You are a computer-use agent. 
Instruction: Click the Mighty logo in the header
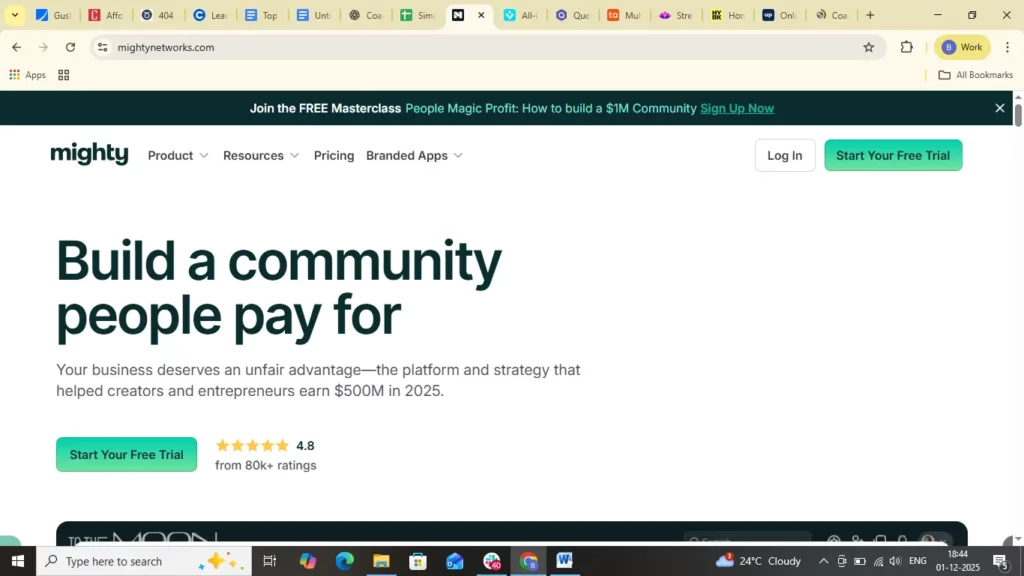click(x=89, y=154)
